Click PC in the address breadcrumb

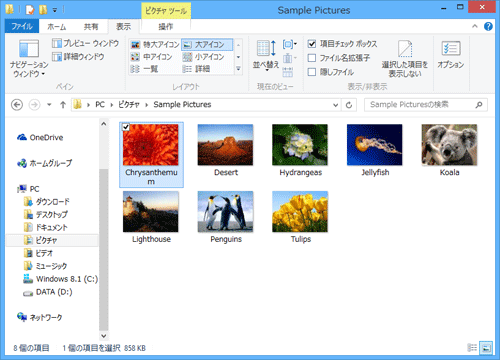click(x=100, y=105)
